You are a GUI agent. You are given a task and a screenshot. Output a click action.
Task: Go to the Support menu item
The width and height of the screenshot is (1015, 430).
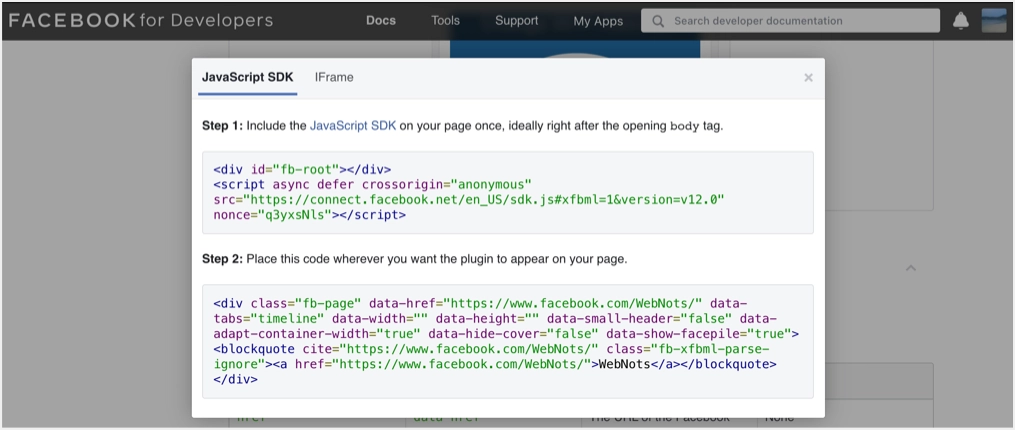[x=516, y=21]
